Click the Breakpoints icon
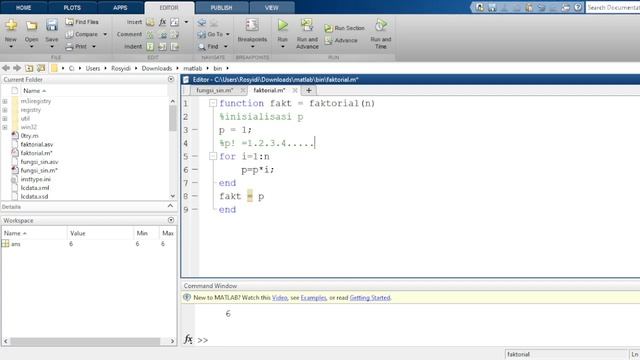The height and width of the screenshot is (360, 640). pyautogui.click(x=252, y=25)
